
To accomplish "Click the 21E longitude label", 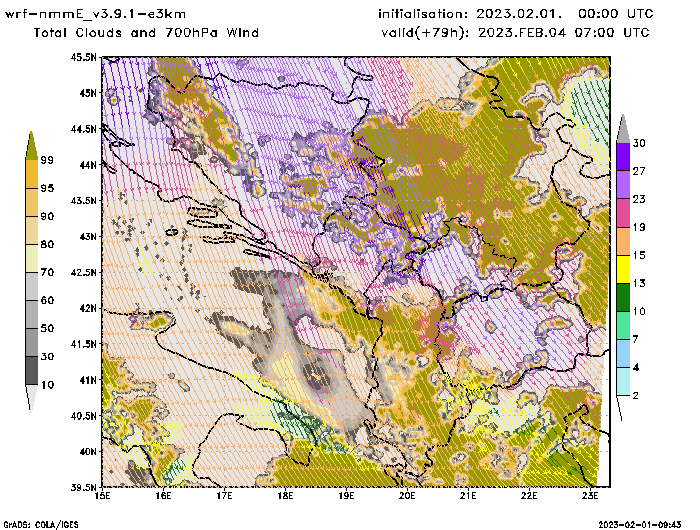I will click(x=468, y=496).
